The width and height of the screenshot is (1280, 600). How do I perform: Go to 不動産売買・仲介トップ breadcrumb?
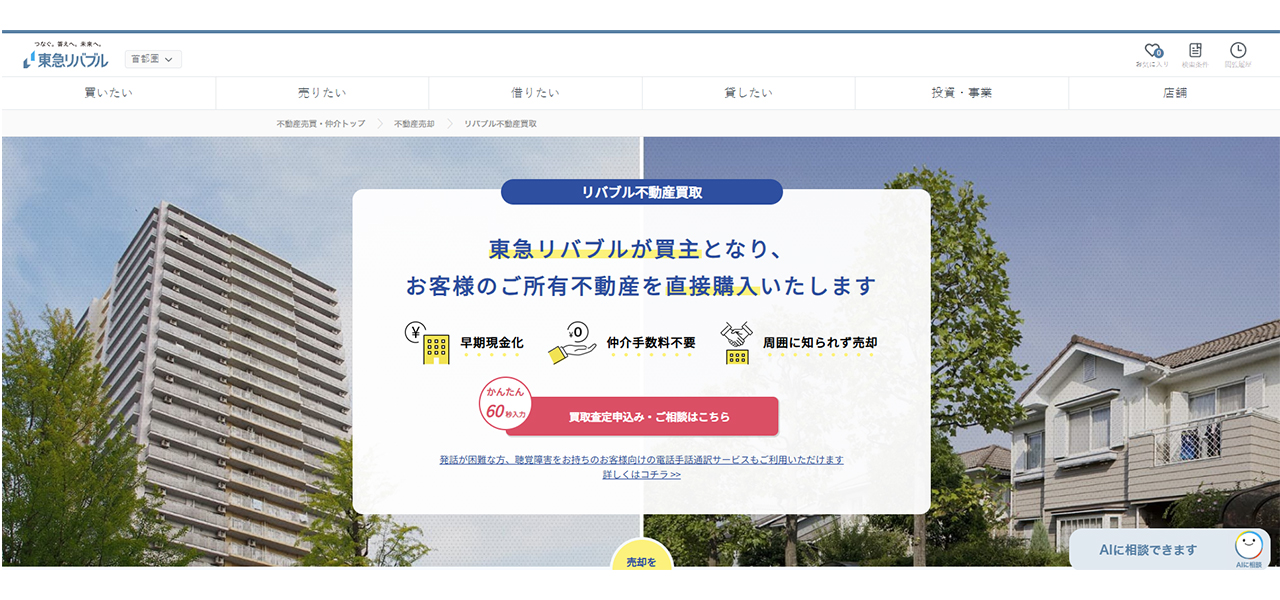click(x=321, y=124)
